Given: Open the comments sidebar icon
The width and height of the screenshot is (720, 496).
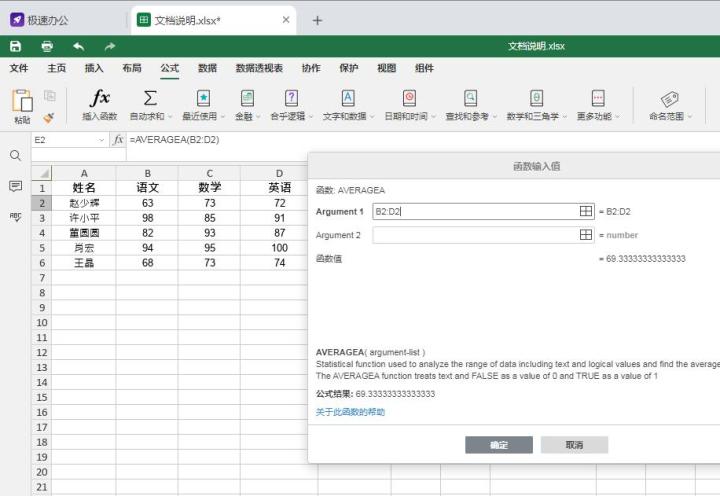Looking at the screenshot, I should (15, 186).
